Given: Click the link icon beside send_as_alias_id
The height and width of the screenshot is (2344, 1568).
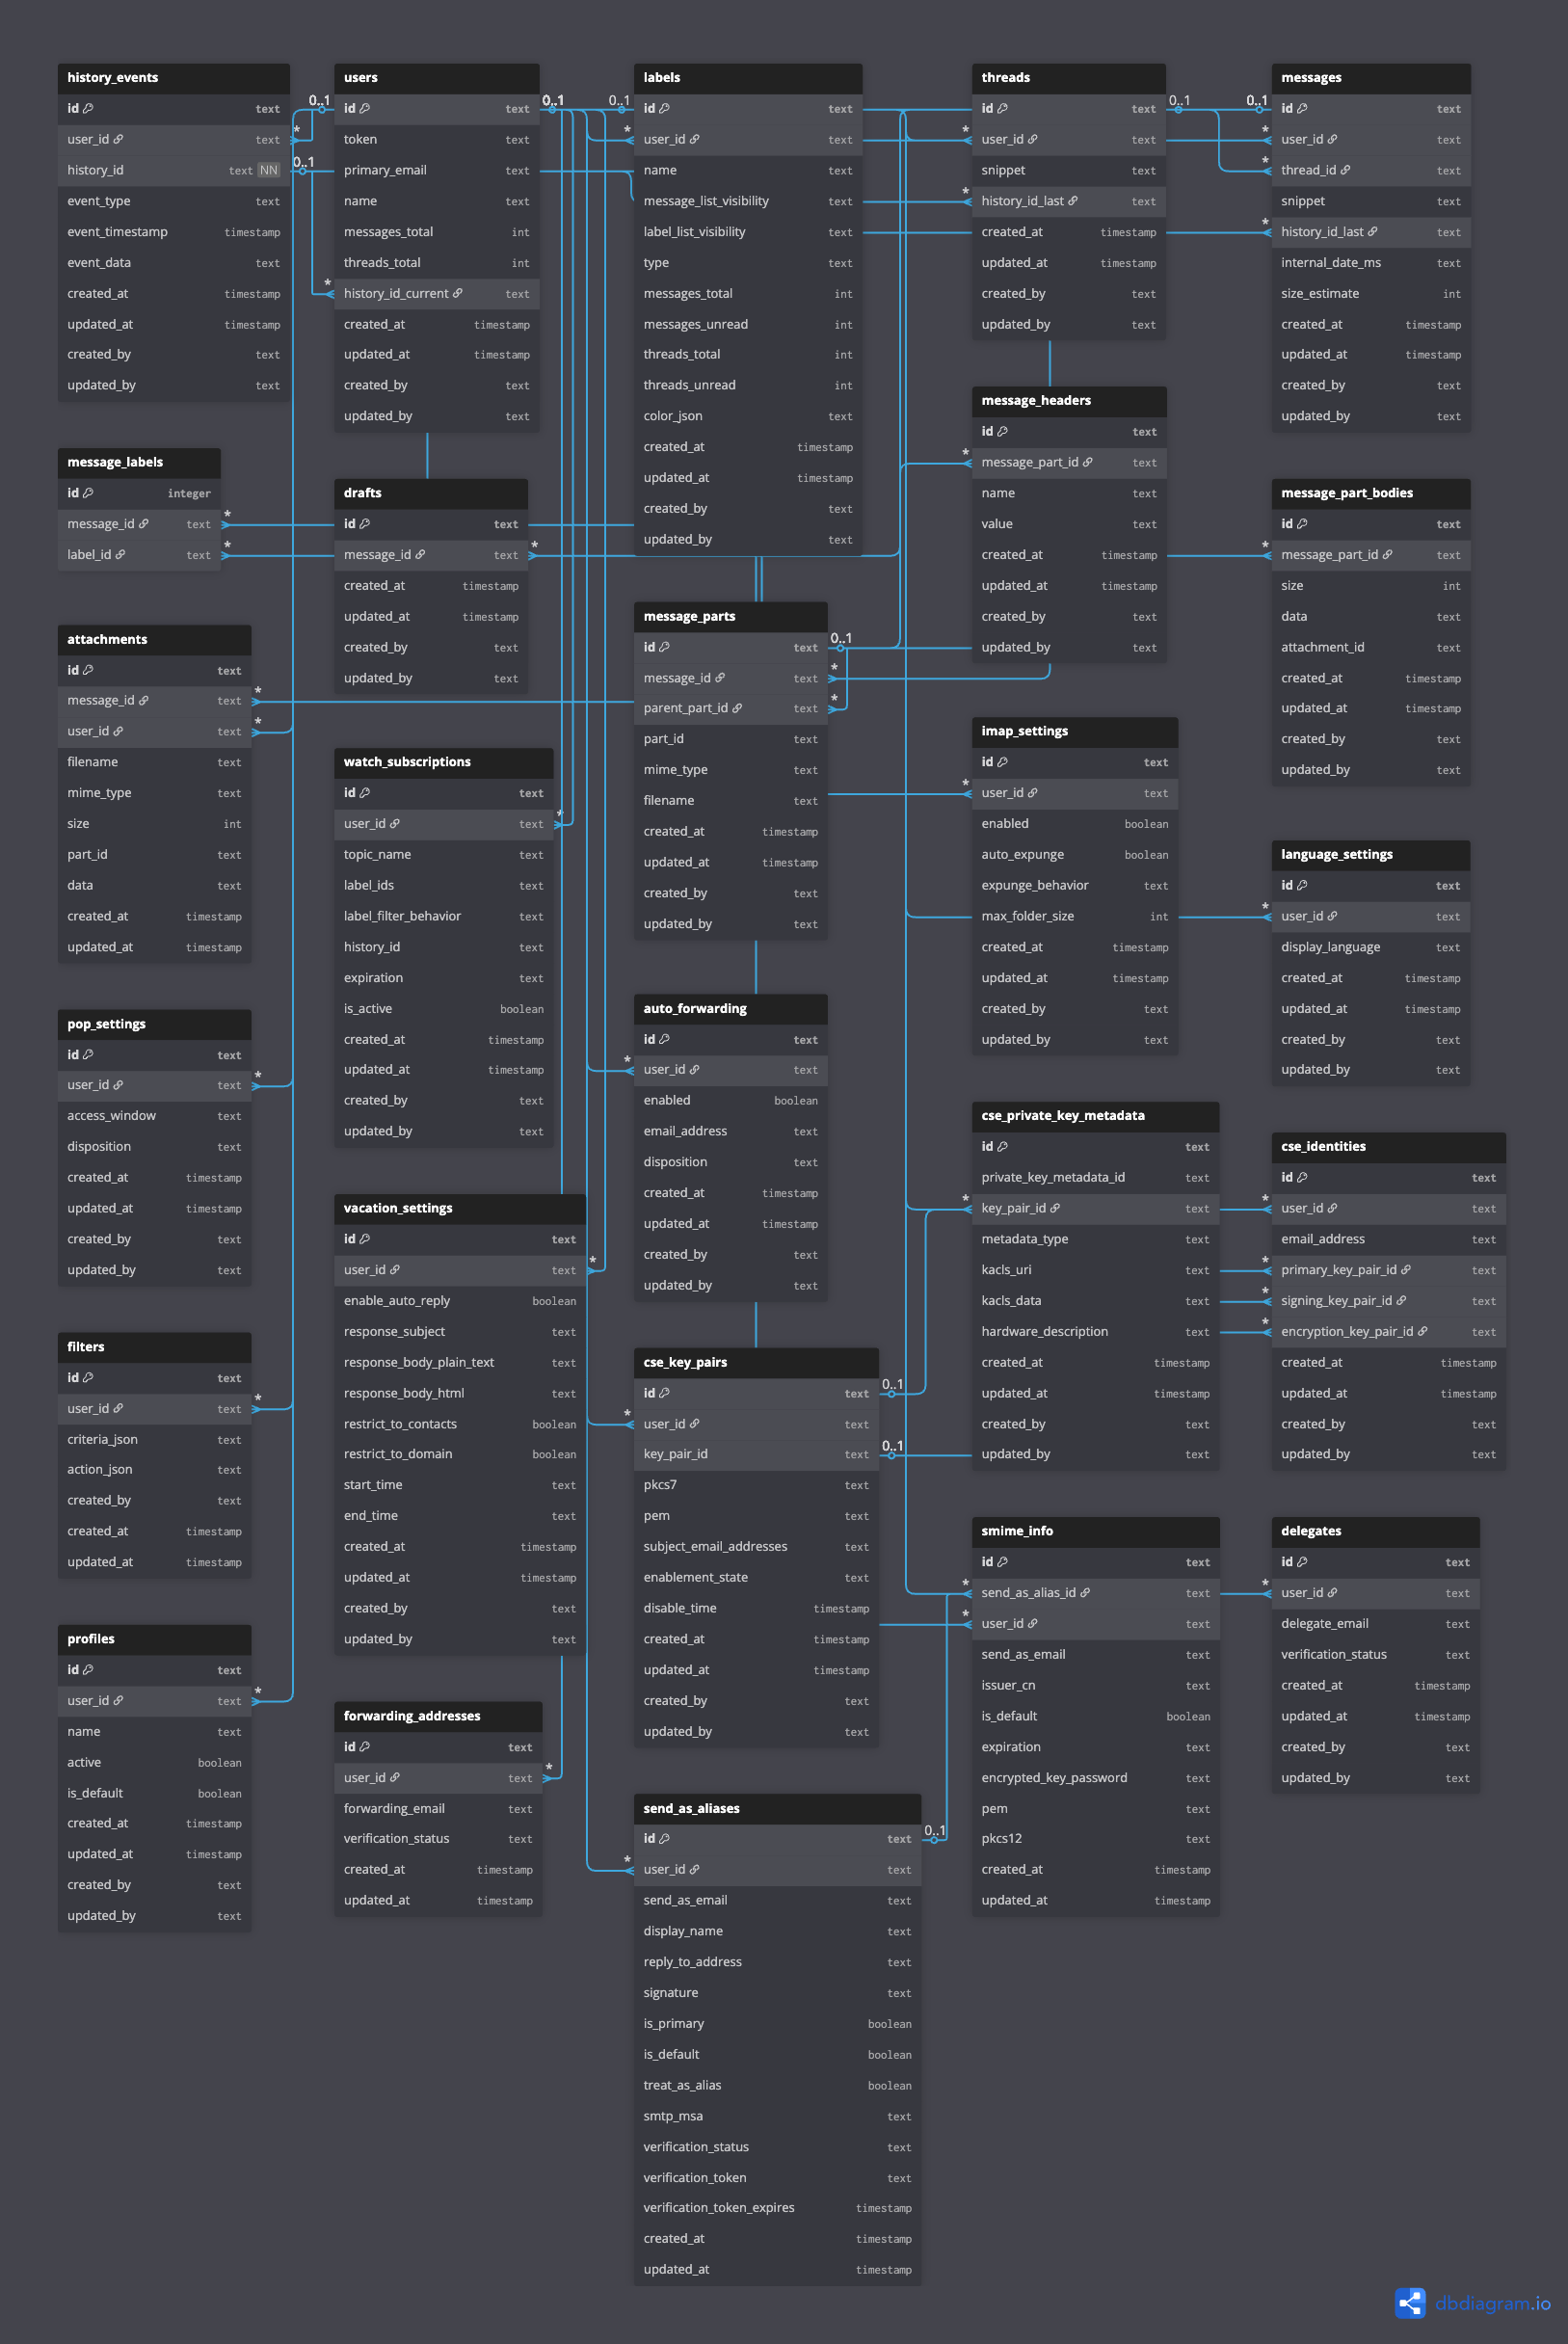Looking at the screenshot, I should point(1086,1592).
